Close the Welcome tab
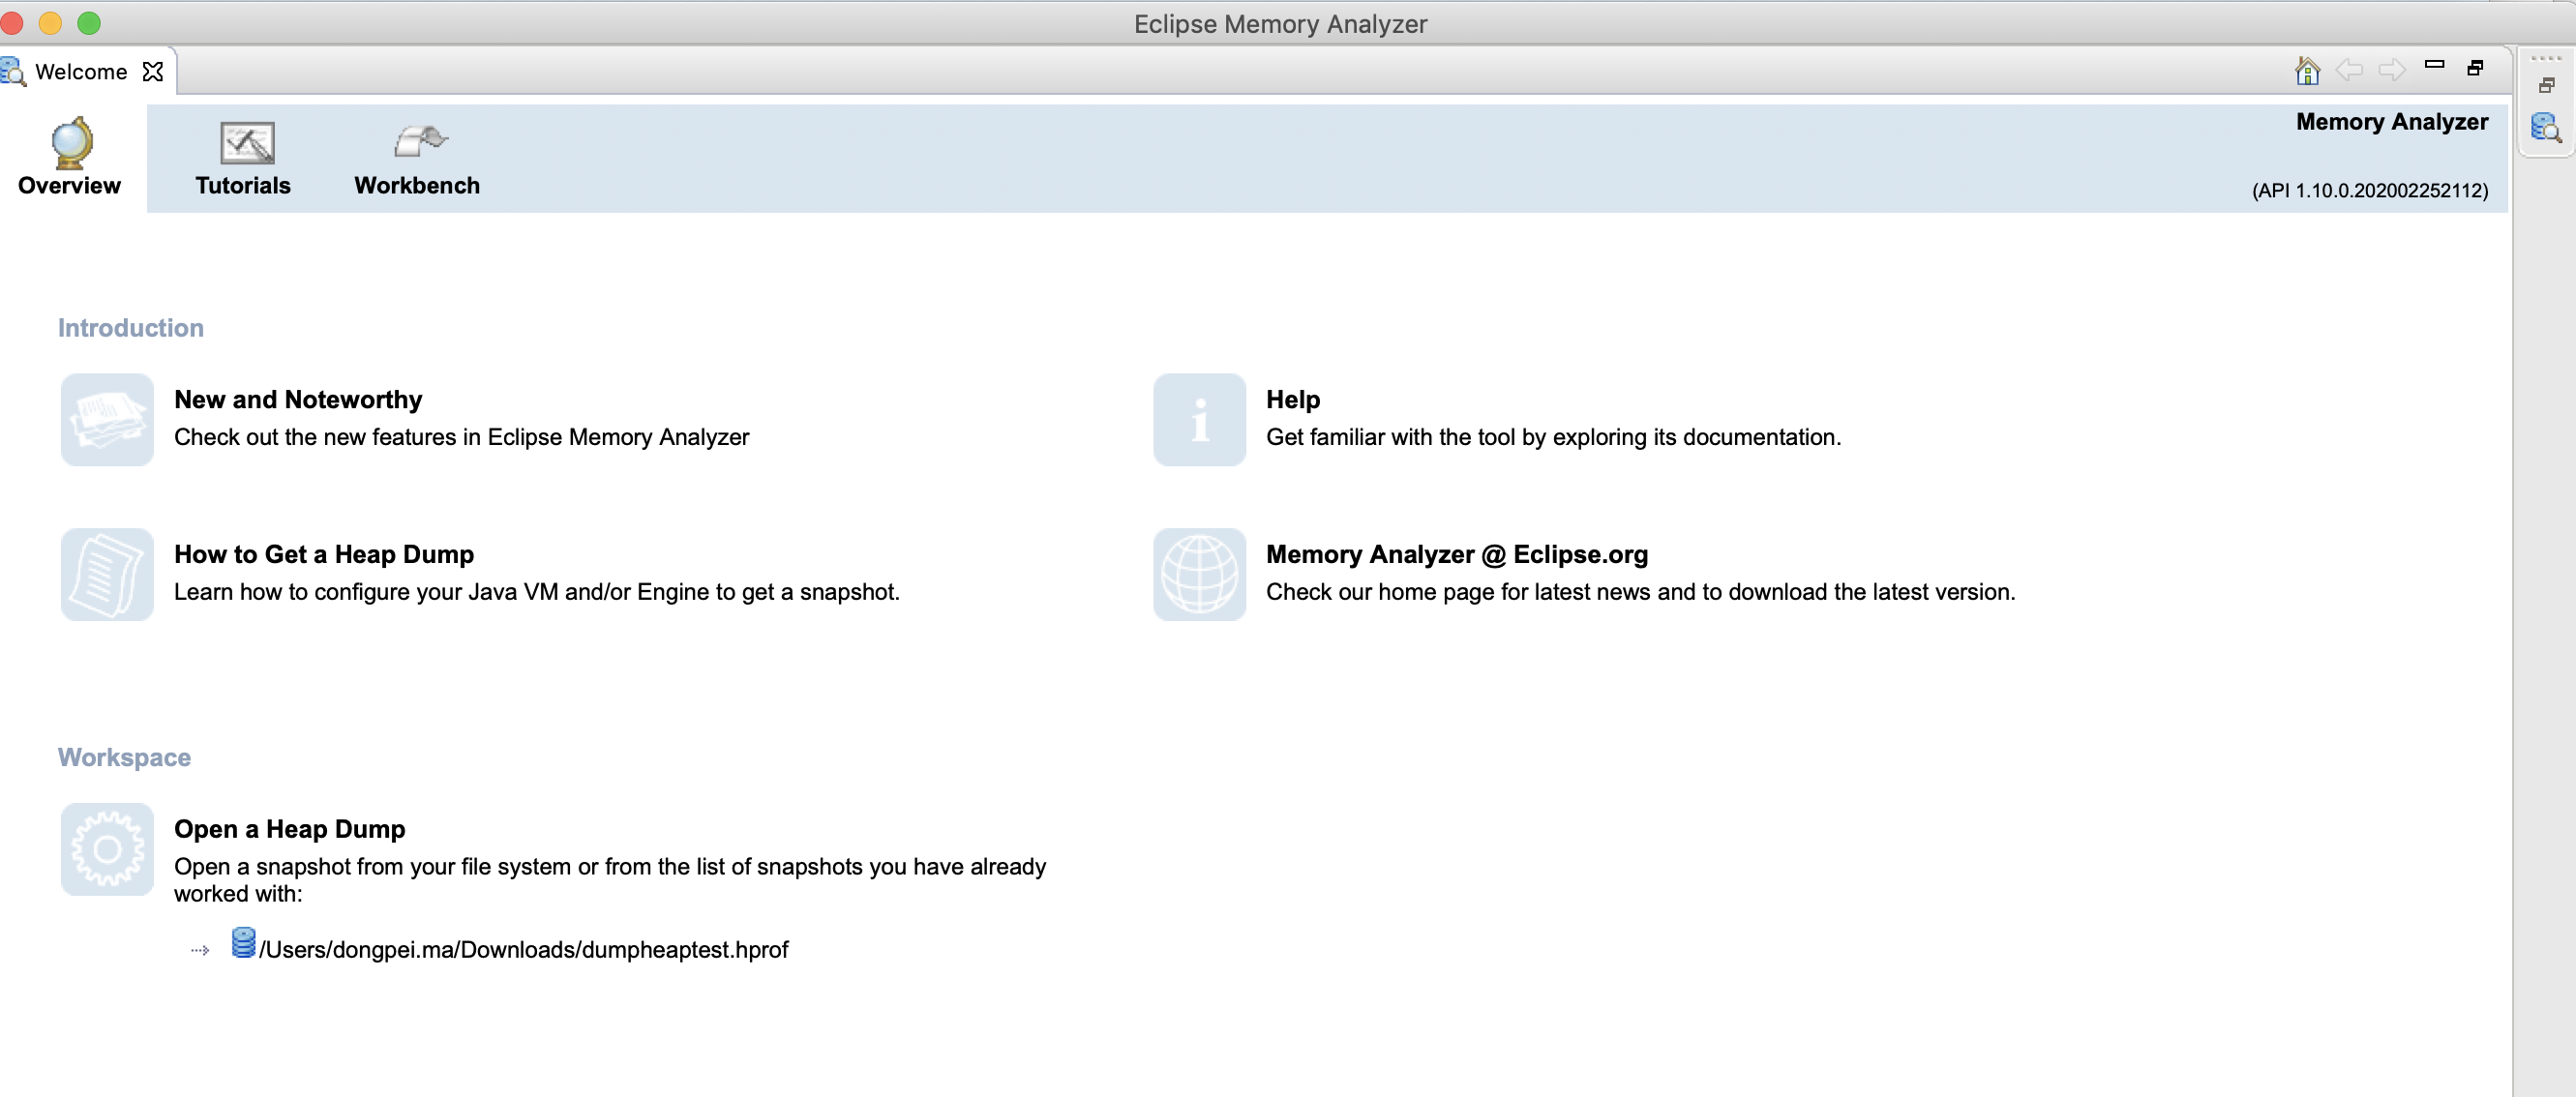The width and height of the screenshot is (2576, 1097). tap(153, 71)
